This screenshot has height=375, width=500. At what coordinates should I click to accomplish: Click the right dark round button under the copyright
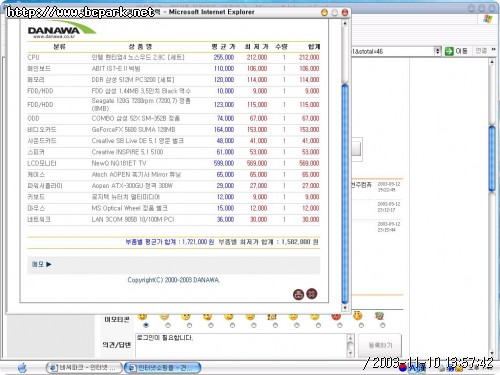tap(312, 293)
